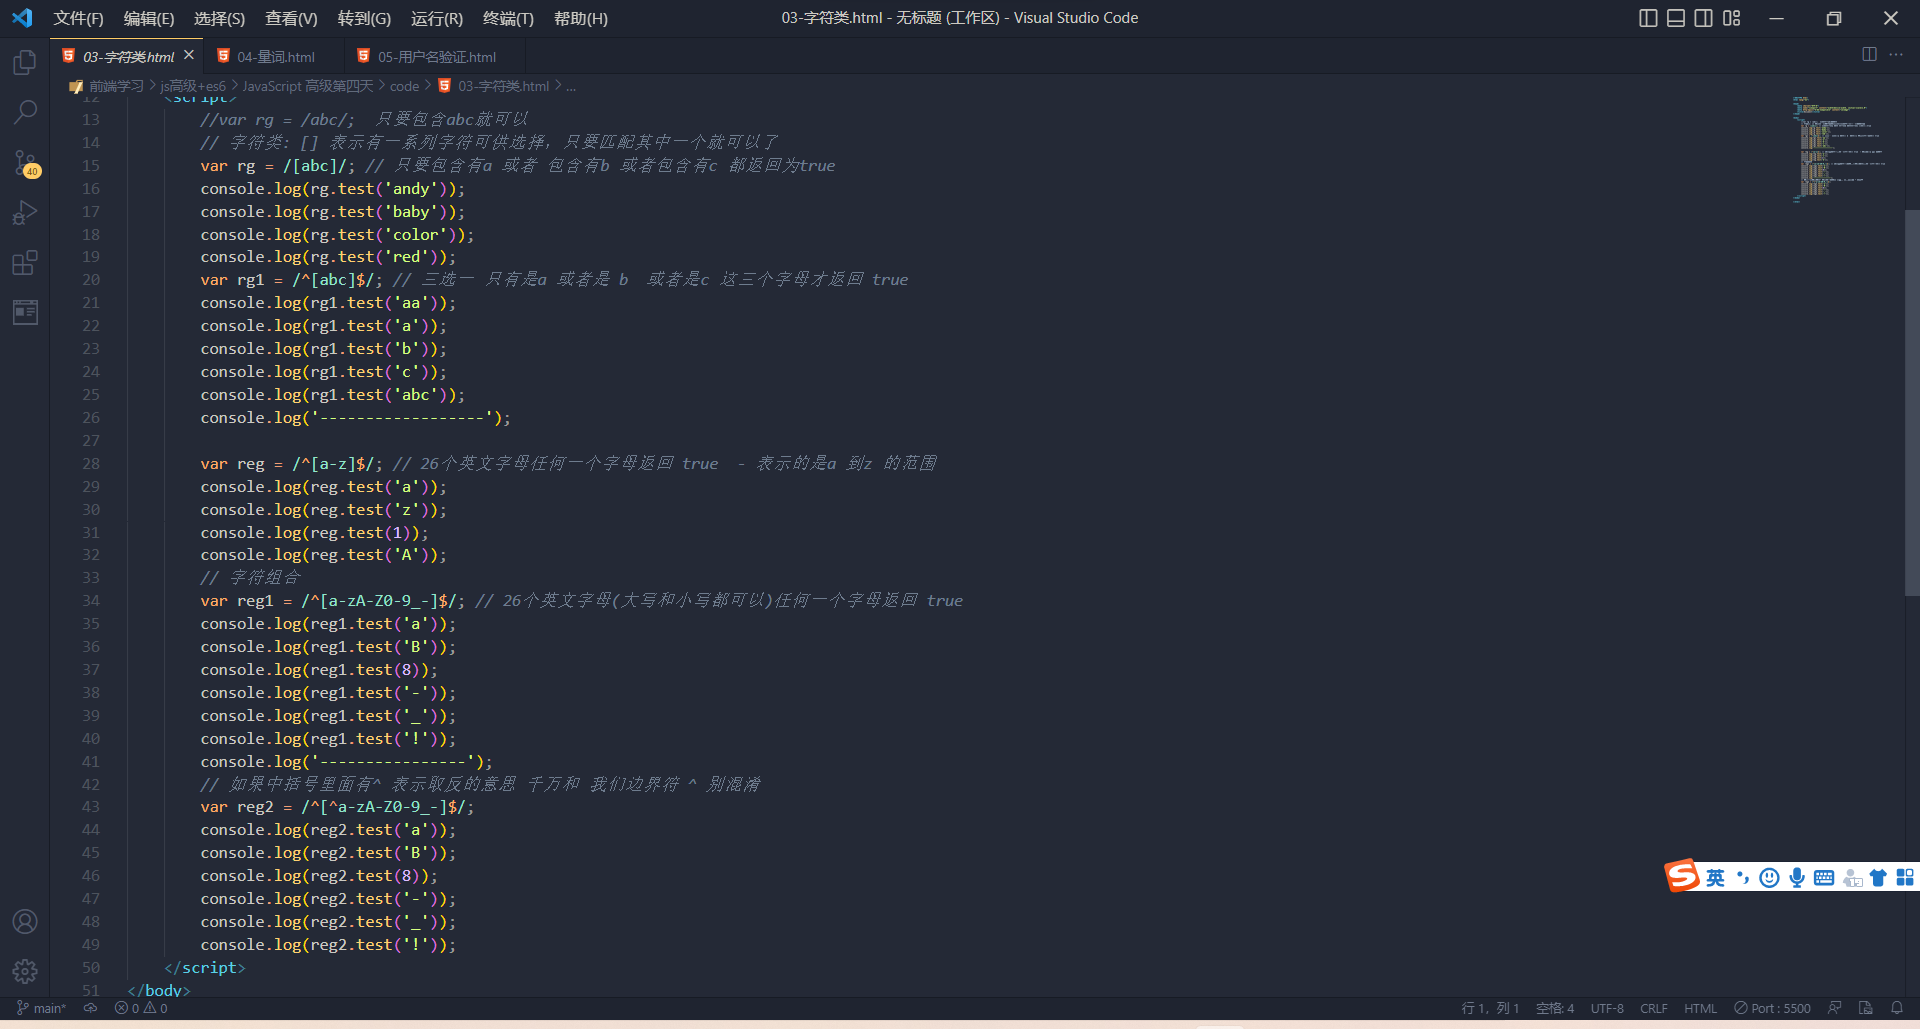The width and height of the screenshot is (1920, 1029).
Task: Click the Synchronize Changes cloud icon
Action: tap(90, 1008)
